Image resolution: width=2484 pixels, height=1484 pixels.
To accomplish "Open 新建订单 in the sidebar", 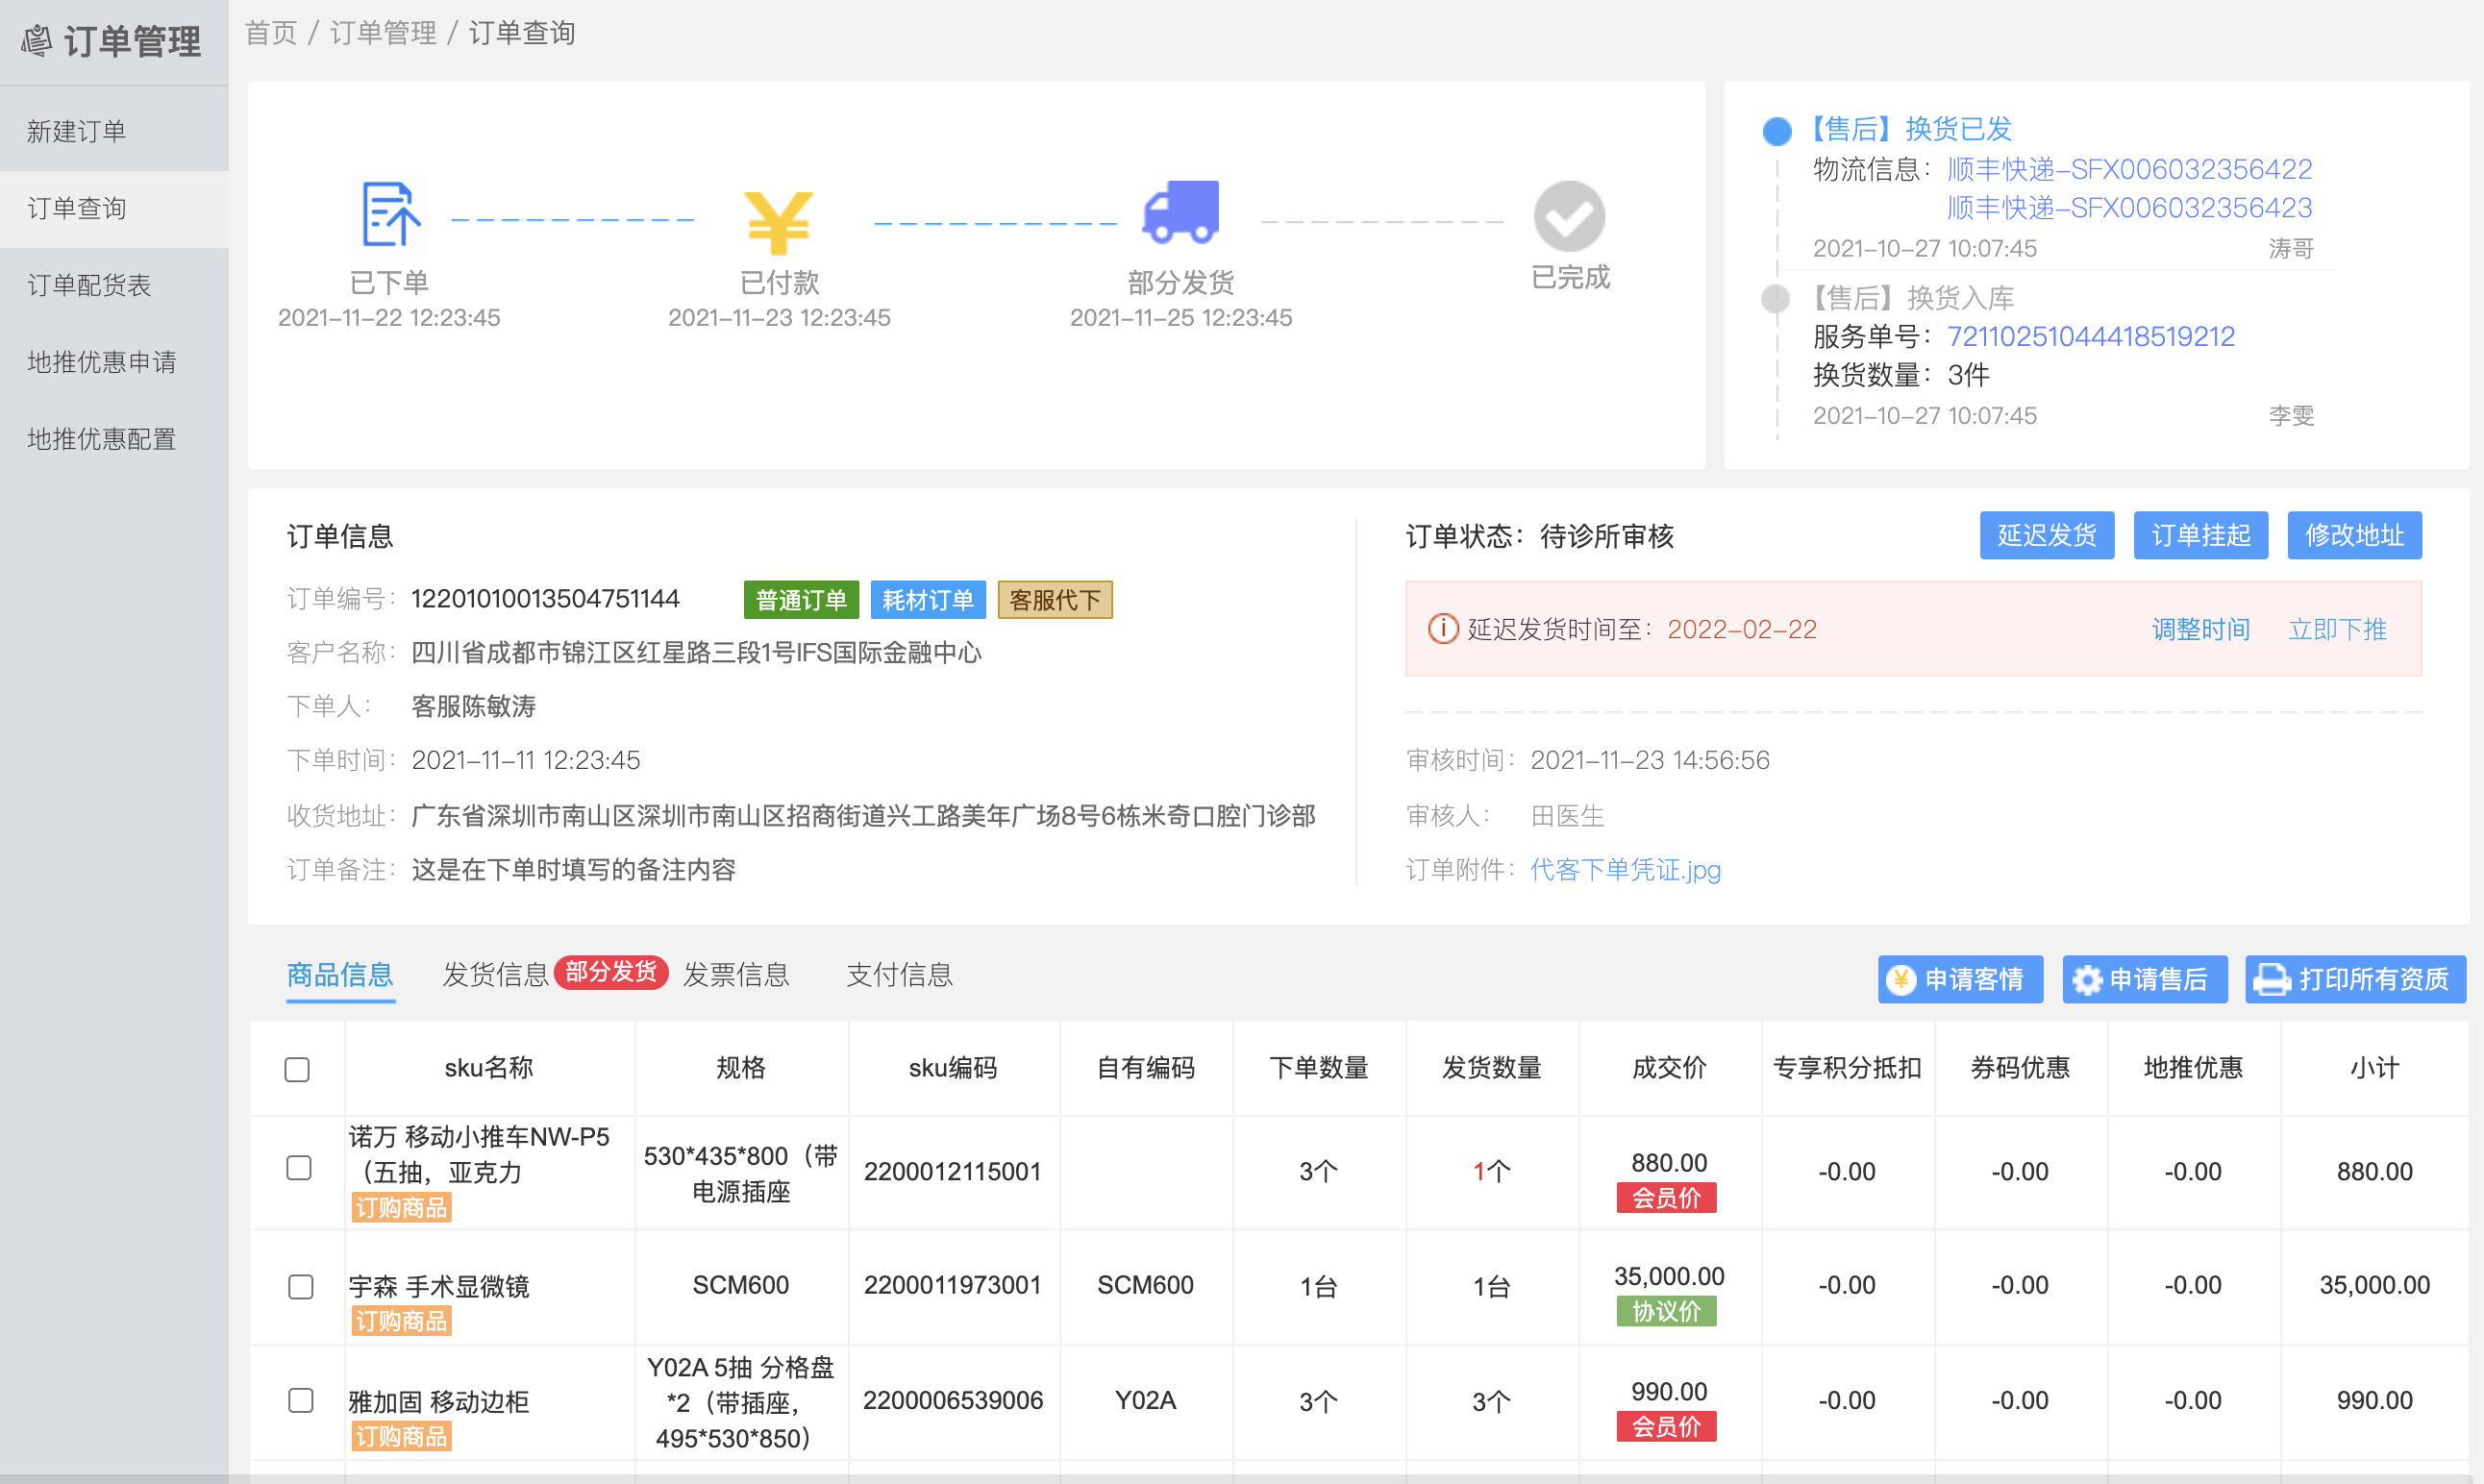I will click(x=114, y=131).
